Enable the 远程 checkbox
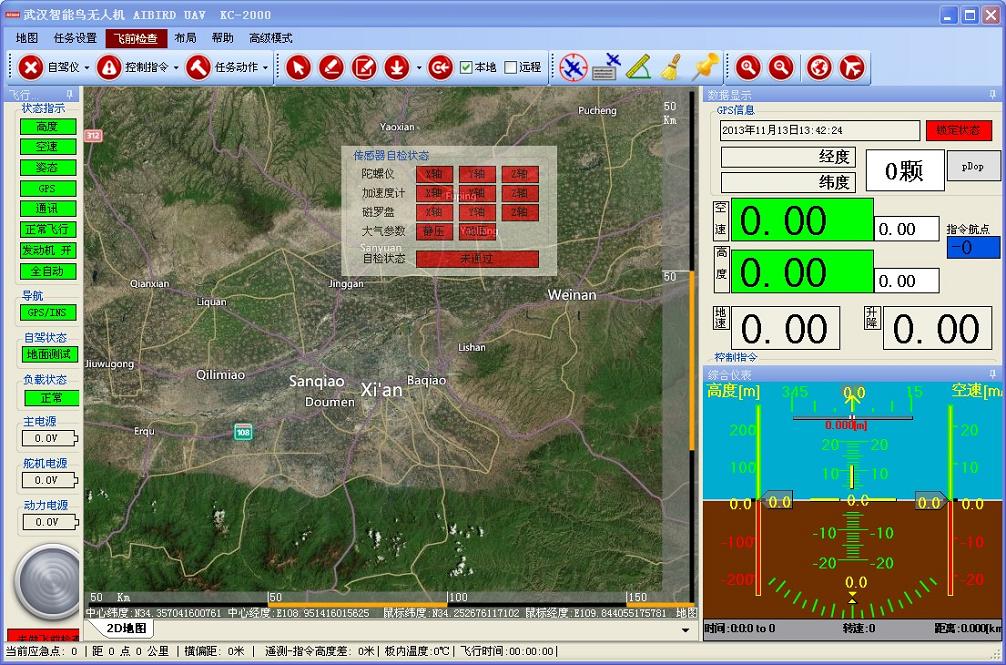Viewport: 1006px width, 665px height. (x=510, y=67)
